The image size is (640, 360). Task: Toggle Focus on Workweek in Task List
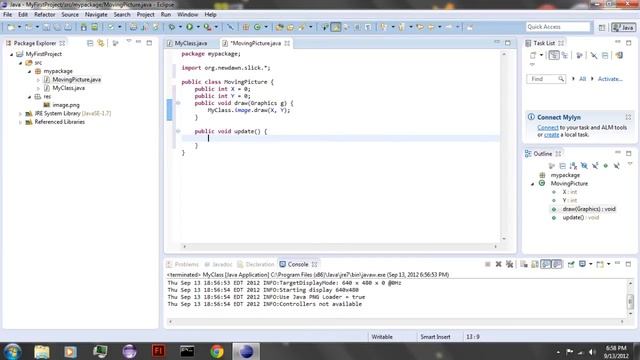coord(579,55)
